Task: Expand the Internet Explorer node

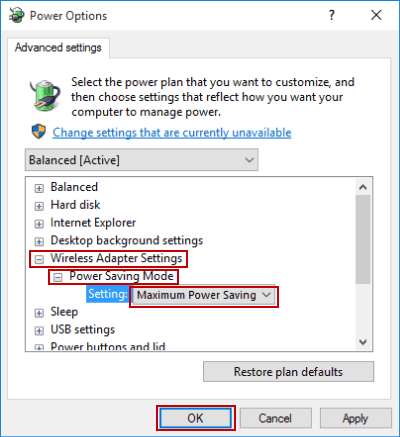Action: [39, 224]
